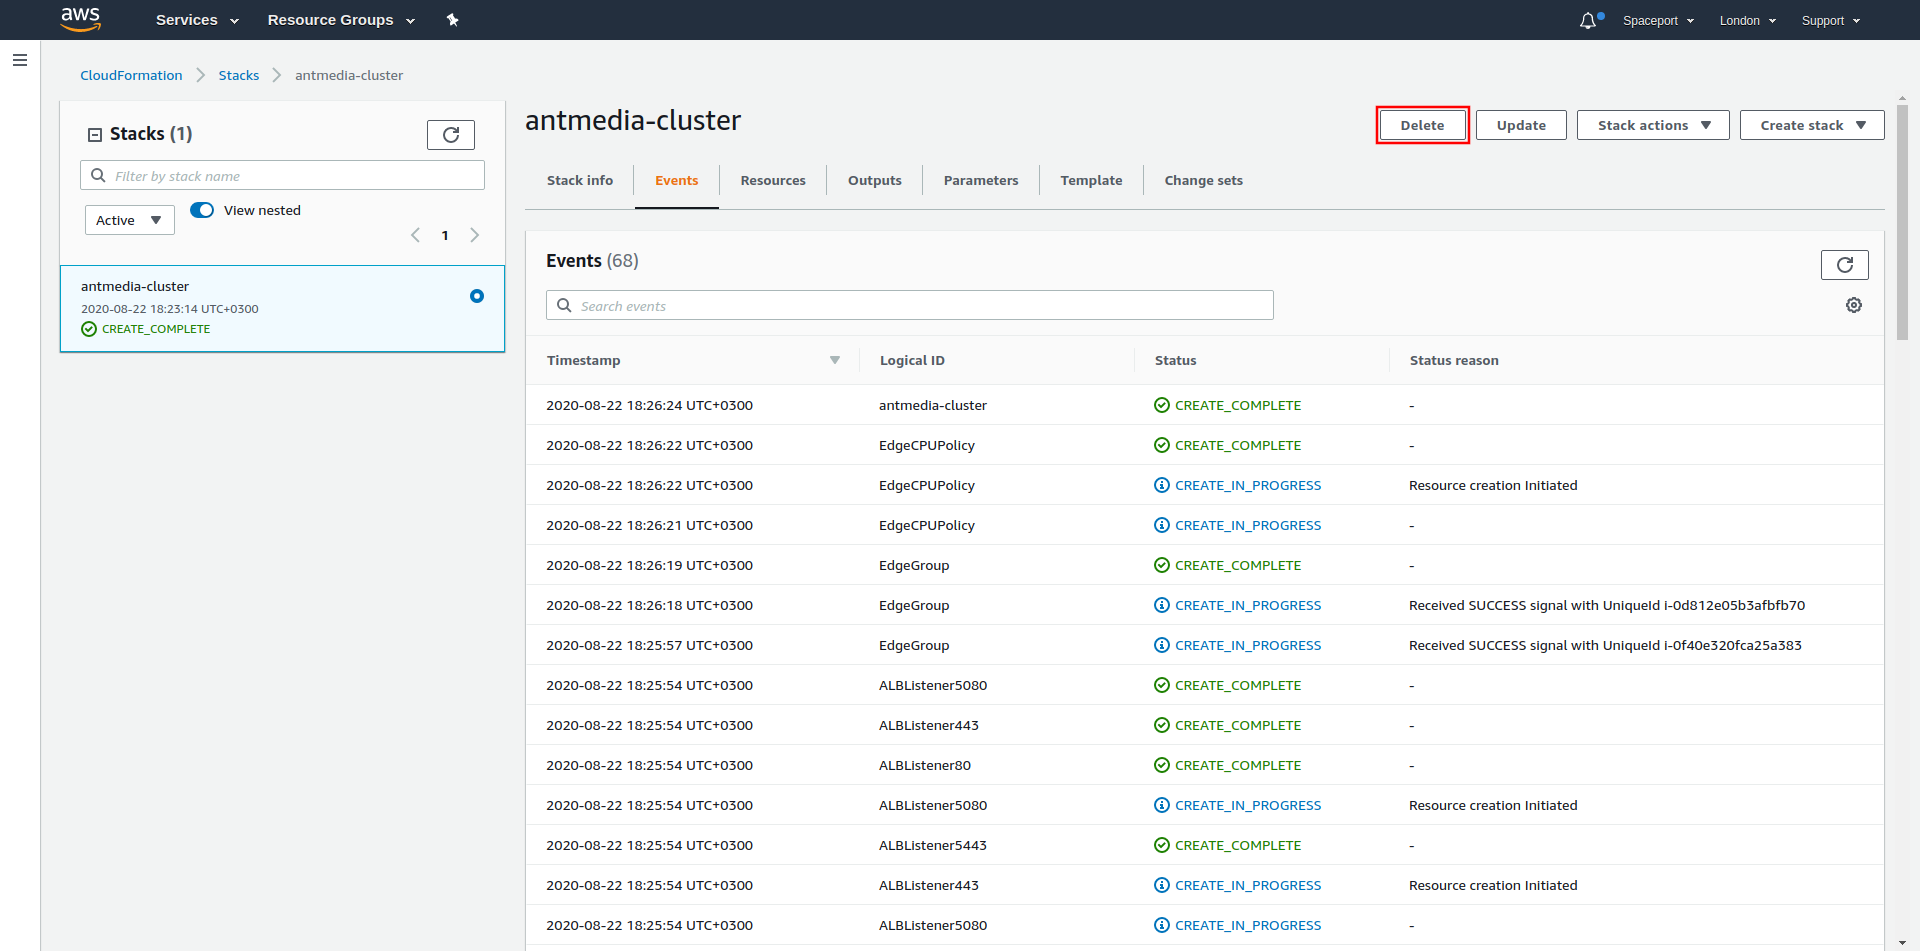This screenshot has width=1920, height=951.
Task: Open Events table settings gear
Action: 1854,305
